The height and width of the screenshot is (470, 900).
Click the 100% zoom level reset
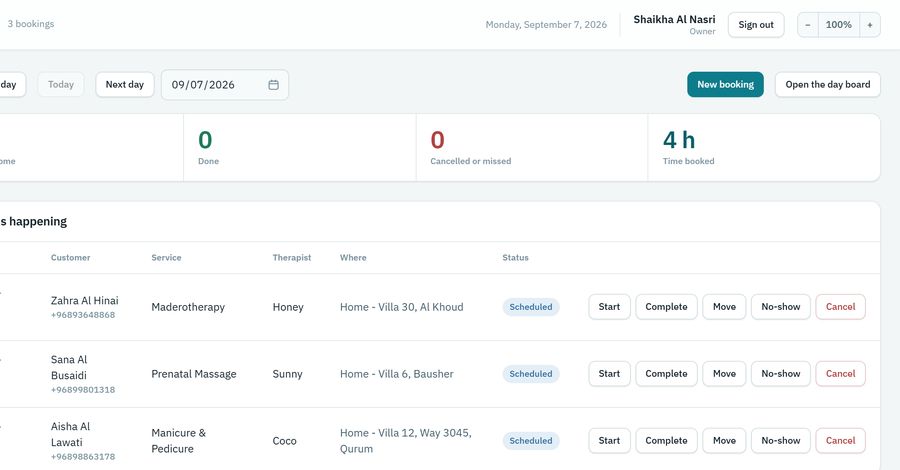(839, 25)
